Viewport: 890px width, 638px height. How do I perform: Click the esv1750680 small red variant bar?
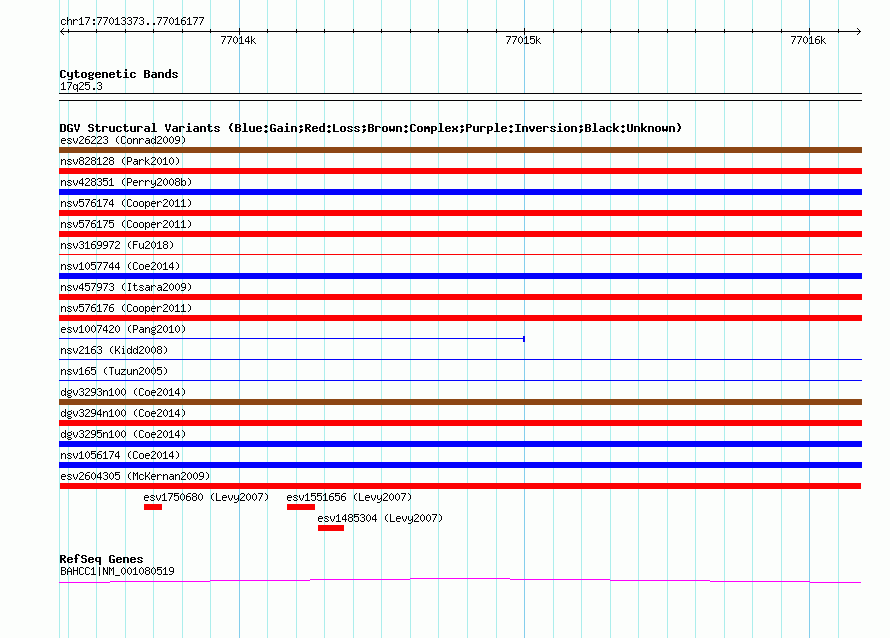(x=152, y=507)
